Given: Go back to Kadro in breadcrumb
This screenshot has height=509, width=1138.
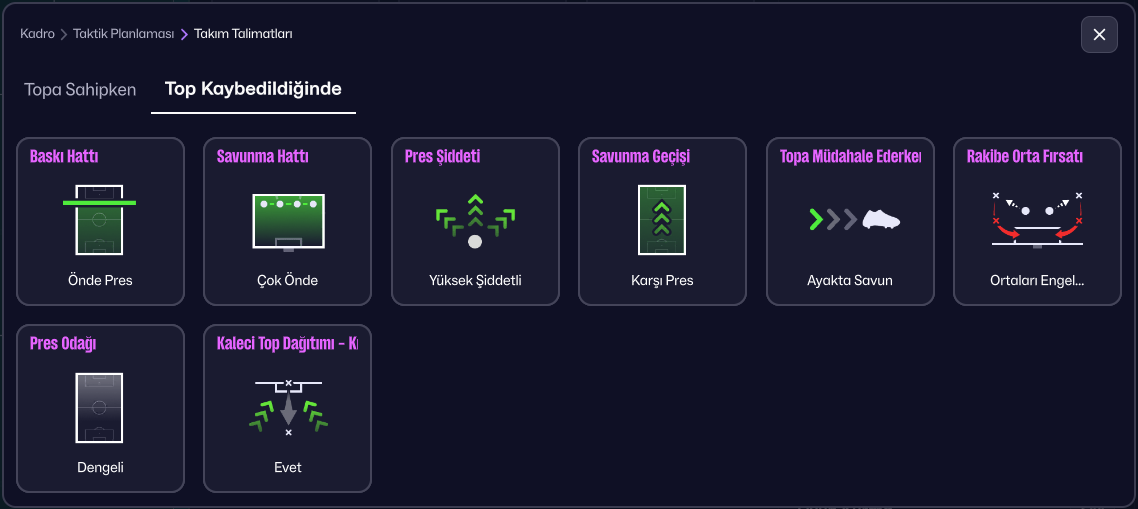Looking at the screenshot, I should (x=37, y=34).
